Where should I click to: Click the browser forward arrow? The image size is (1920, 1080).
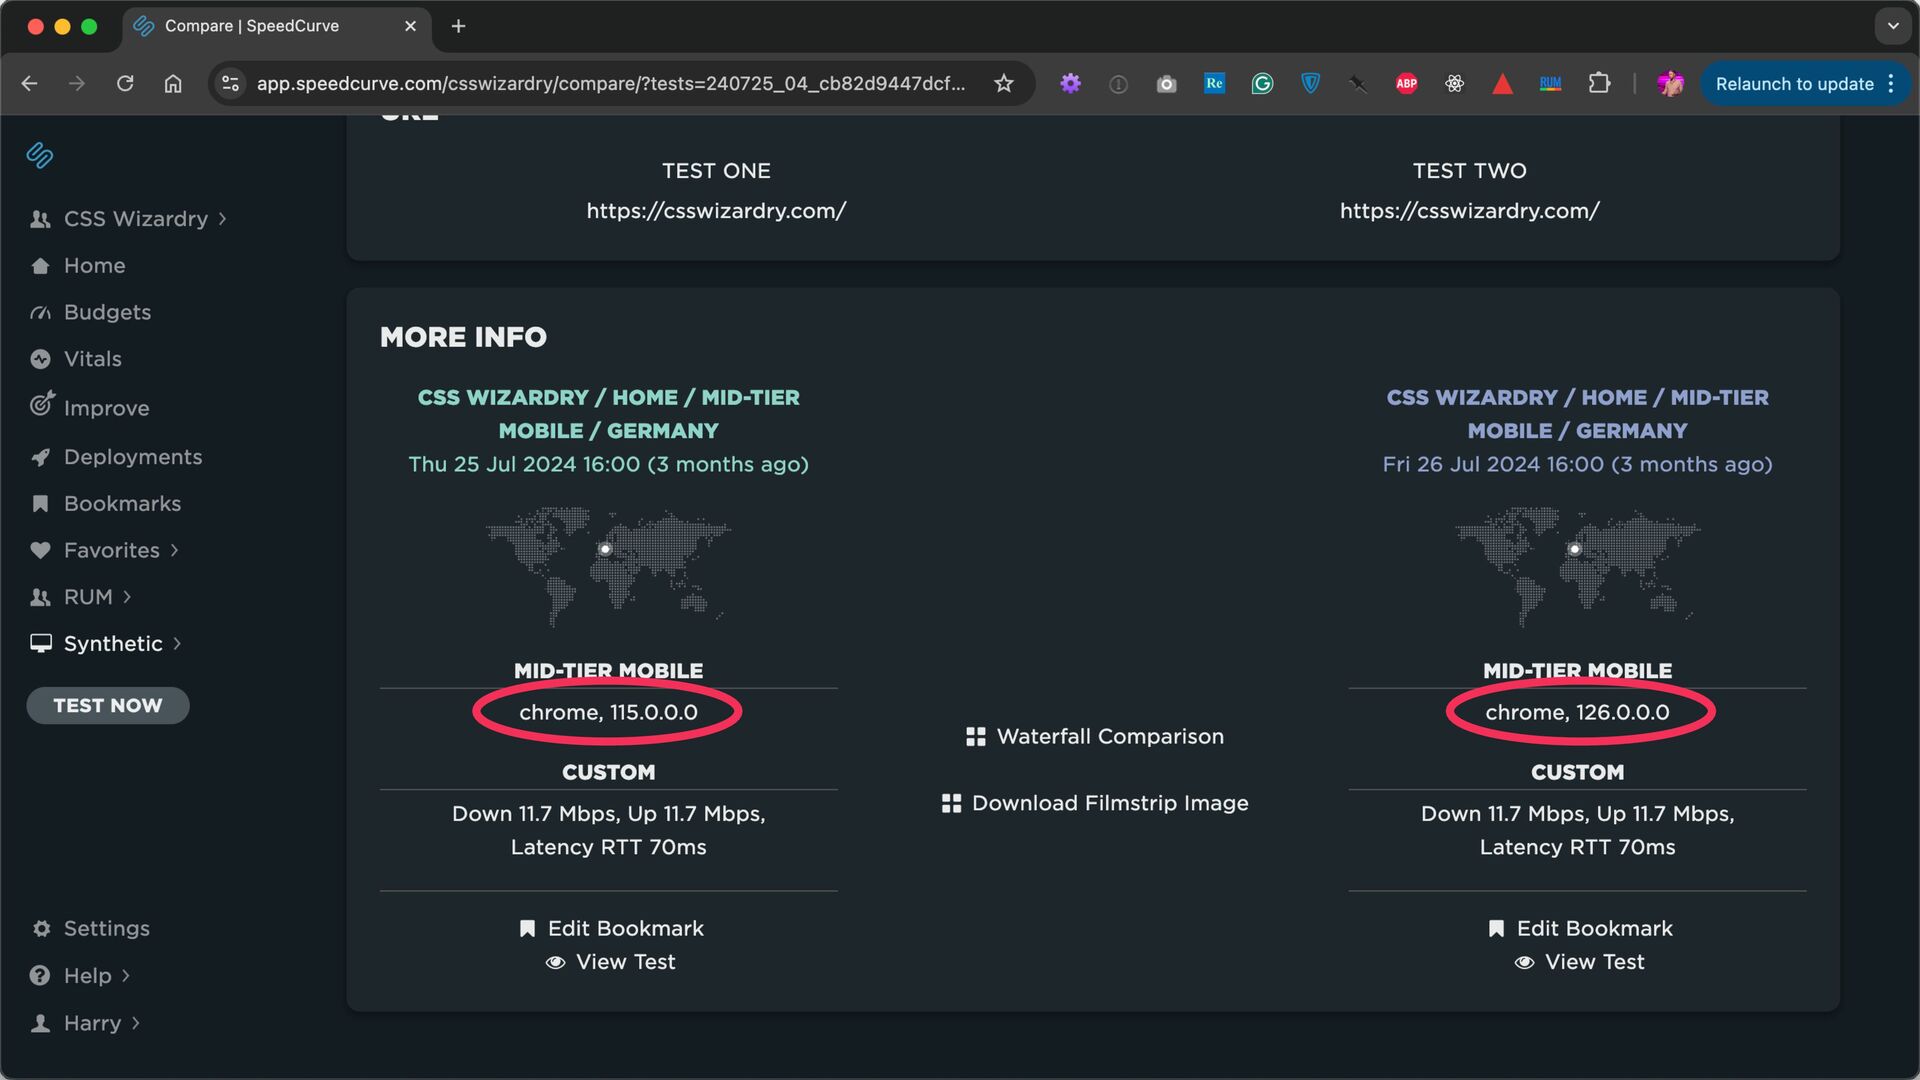(77, 84)
